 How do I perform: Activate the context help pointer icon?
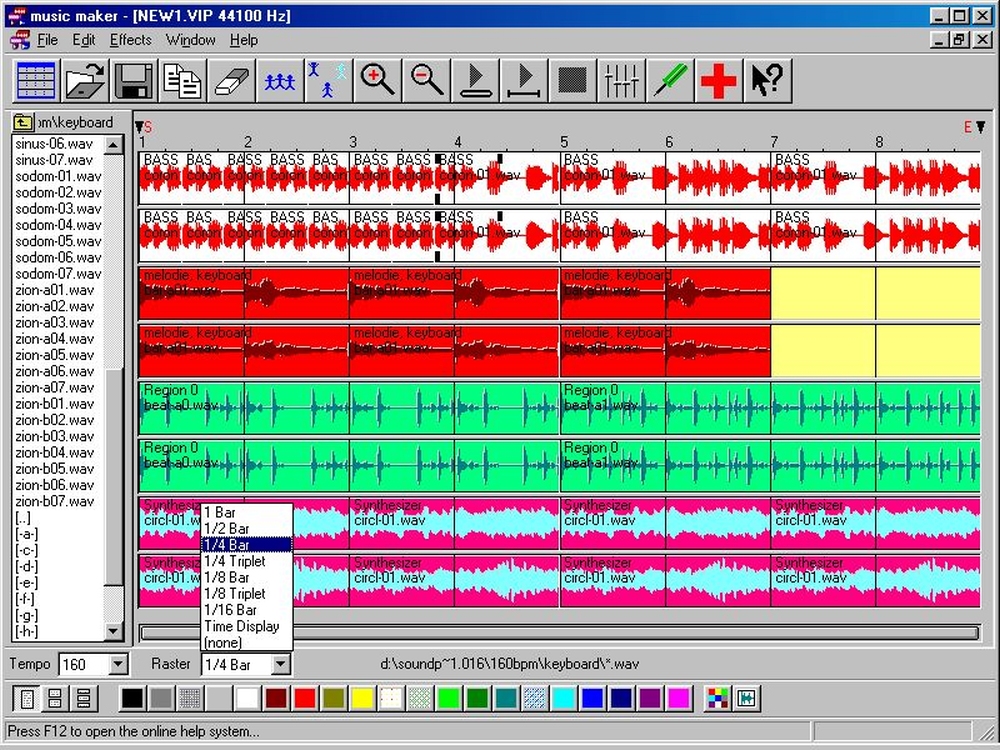click(766, 80)
